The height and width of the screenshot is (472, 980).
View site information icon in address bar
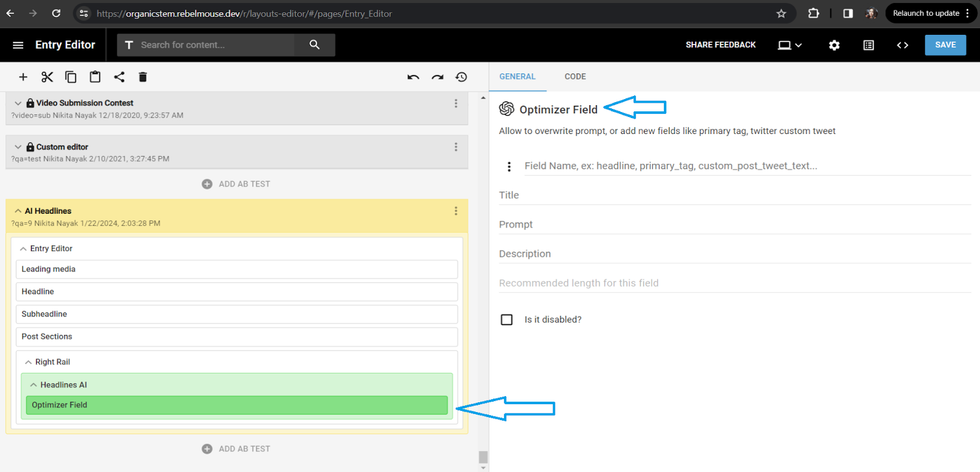(x=84, y=13)
